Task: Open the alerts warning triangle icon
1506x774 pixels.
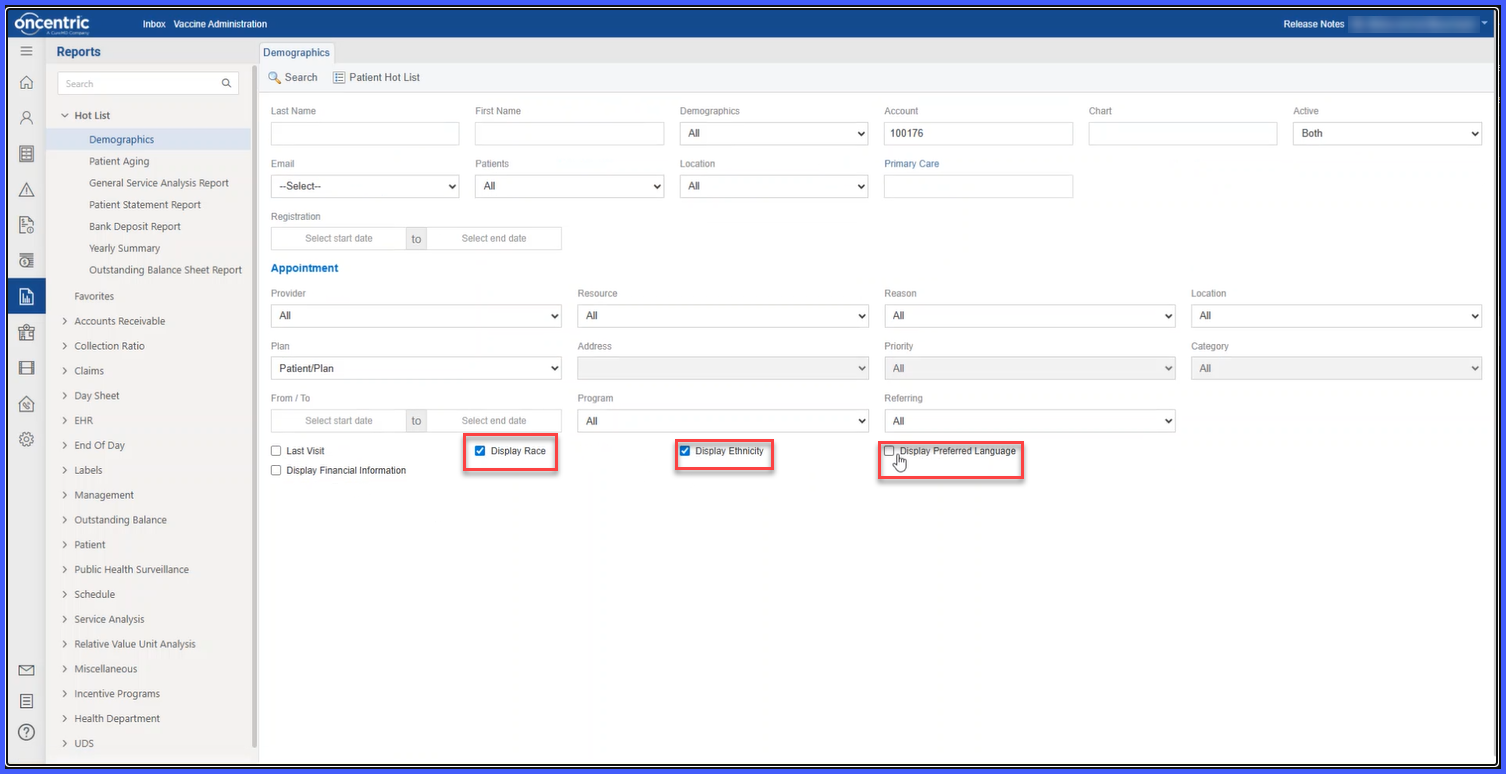Action: [27, 190]
